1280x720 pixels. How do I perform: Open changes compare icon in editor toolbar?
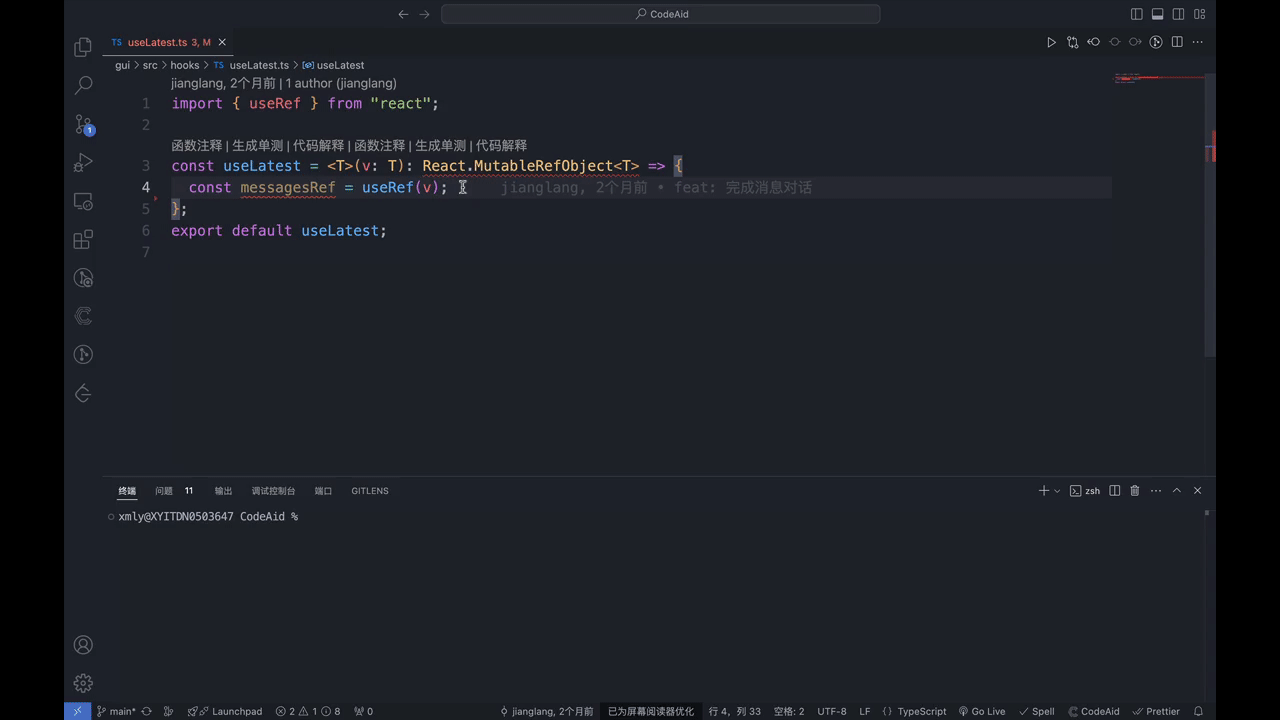(1072, 42)
